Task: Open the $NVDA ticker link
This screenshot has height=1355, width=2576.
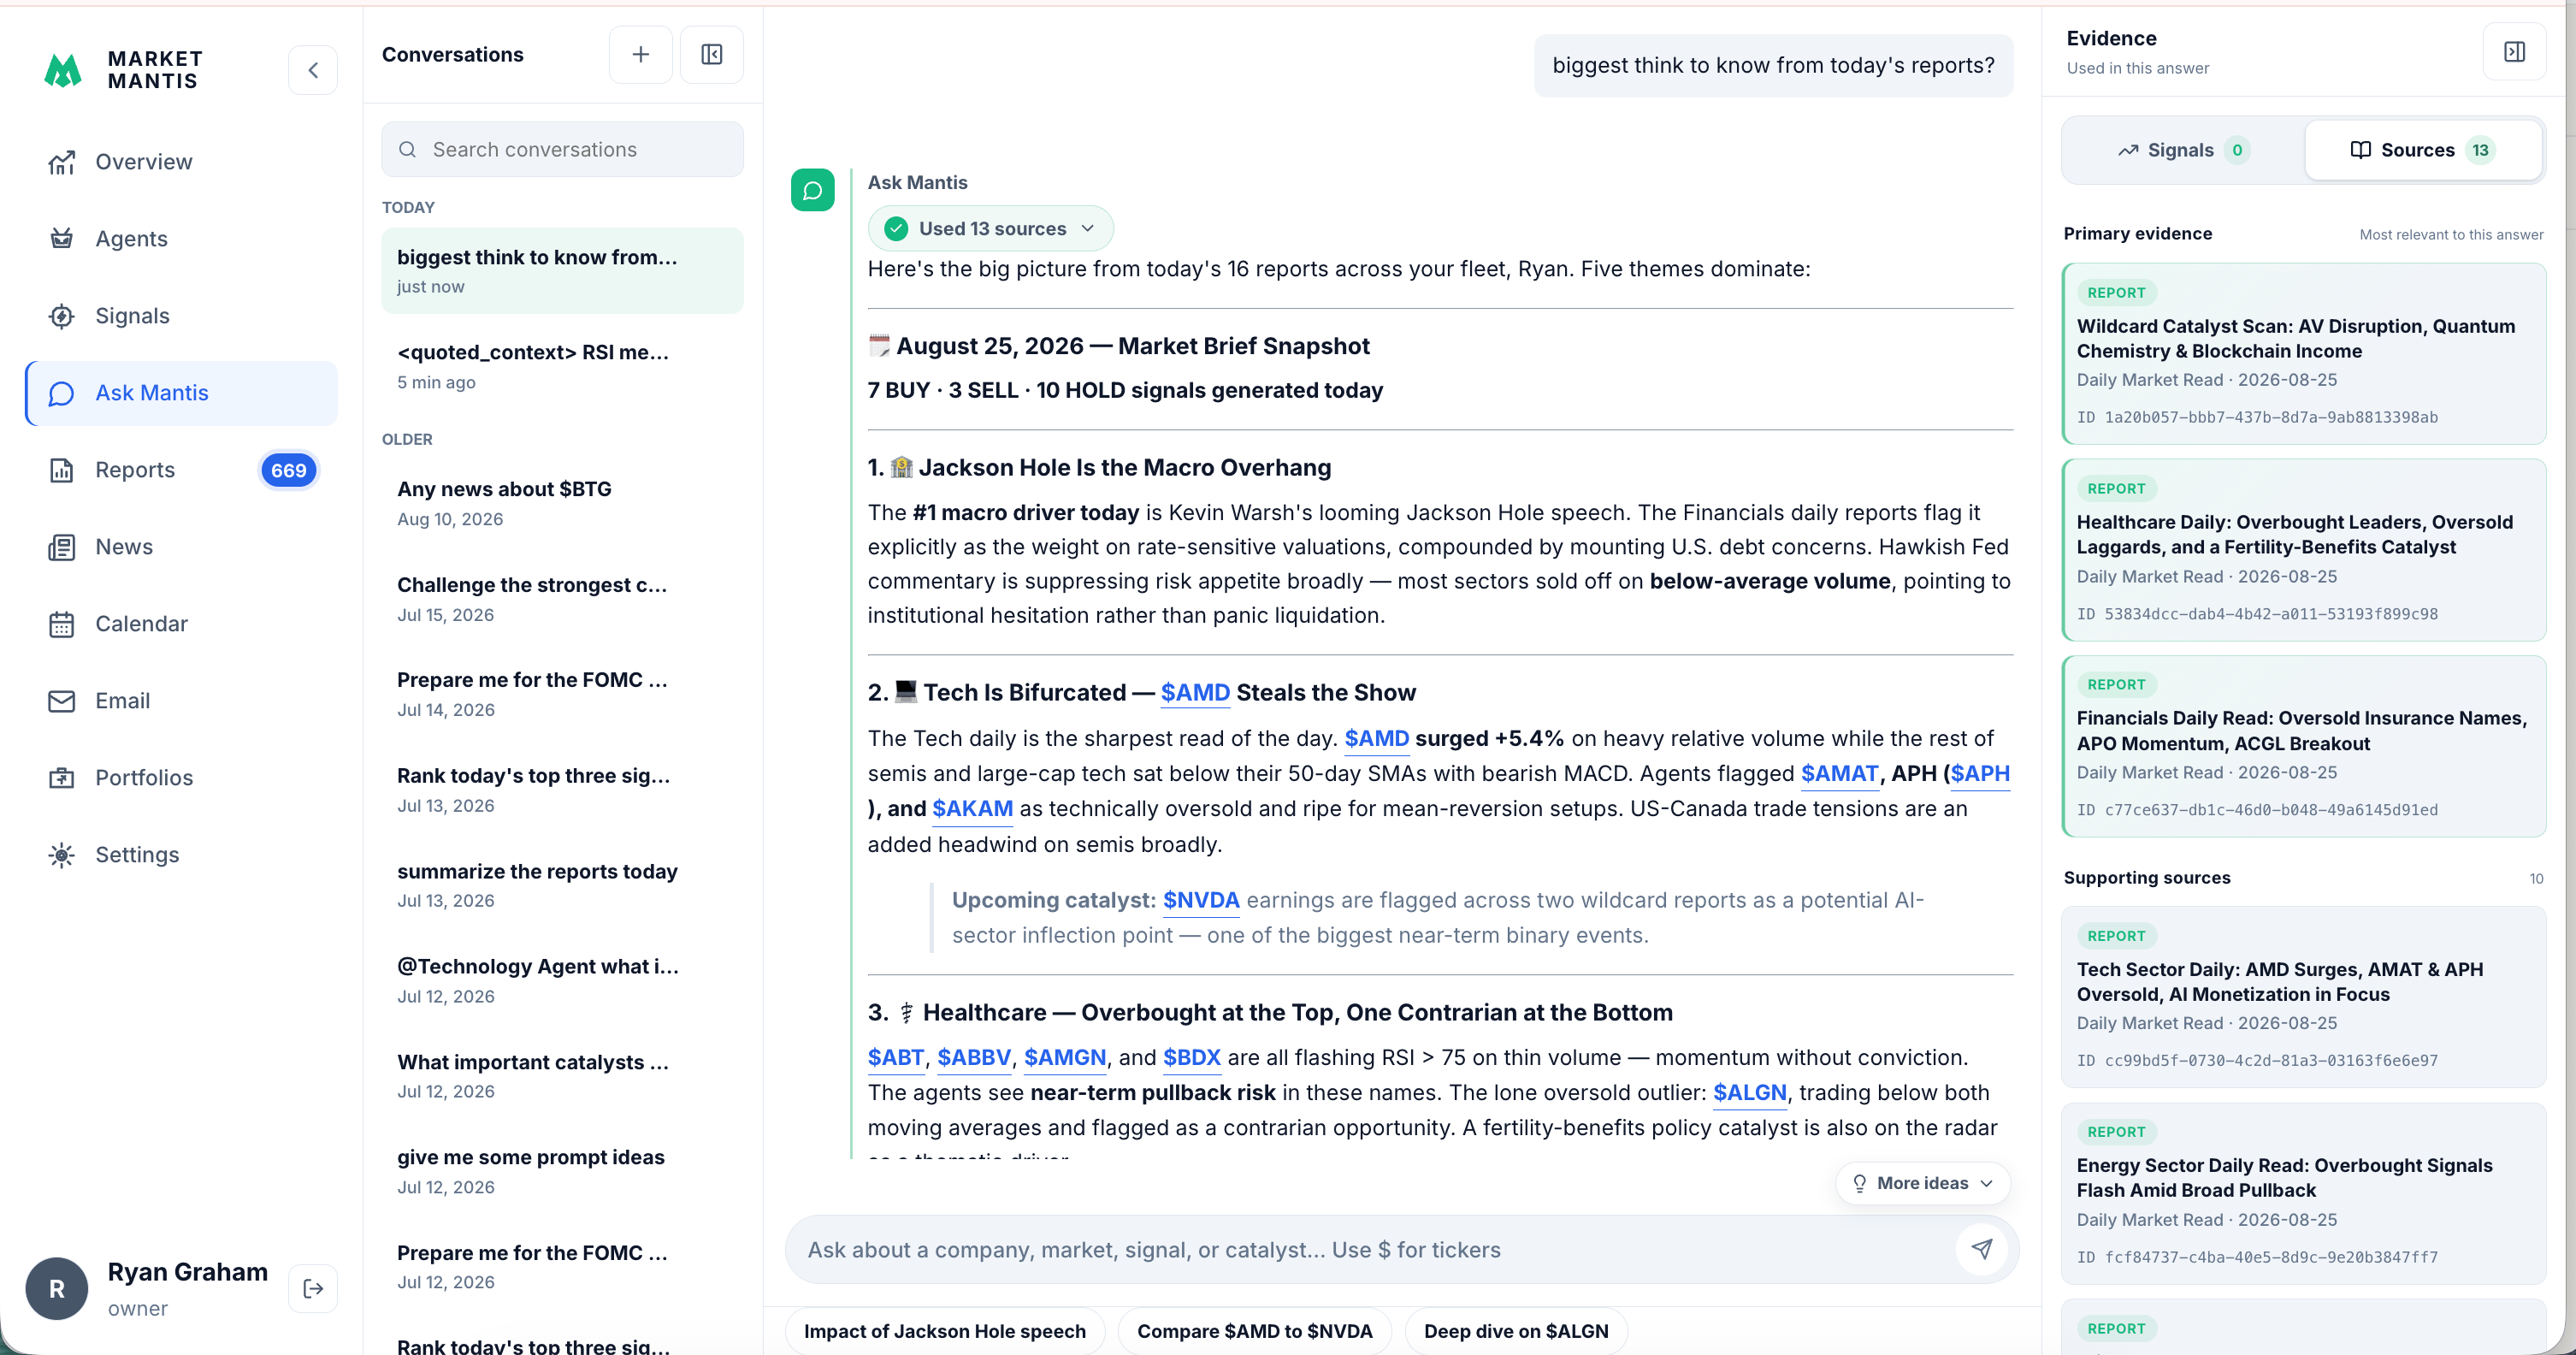Action: click(x=1201, y=900)
